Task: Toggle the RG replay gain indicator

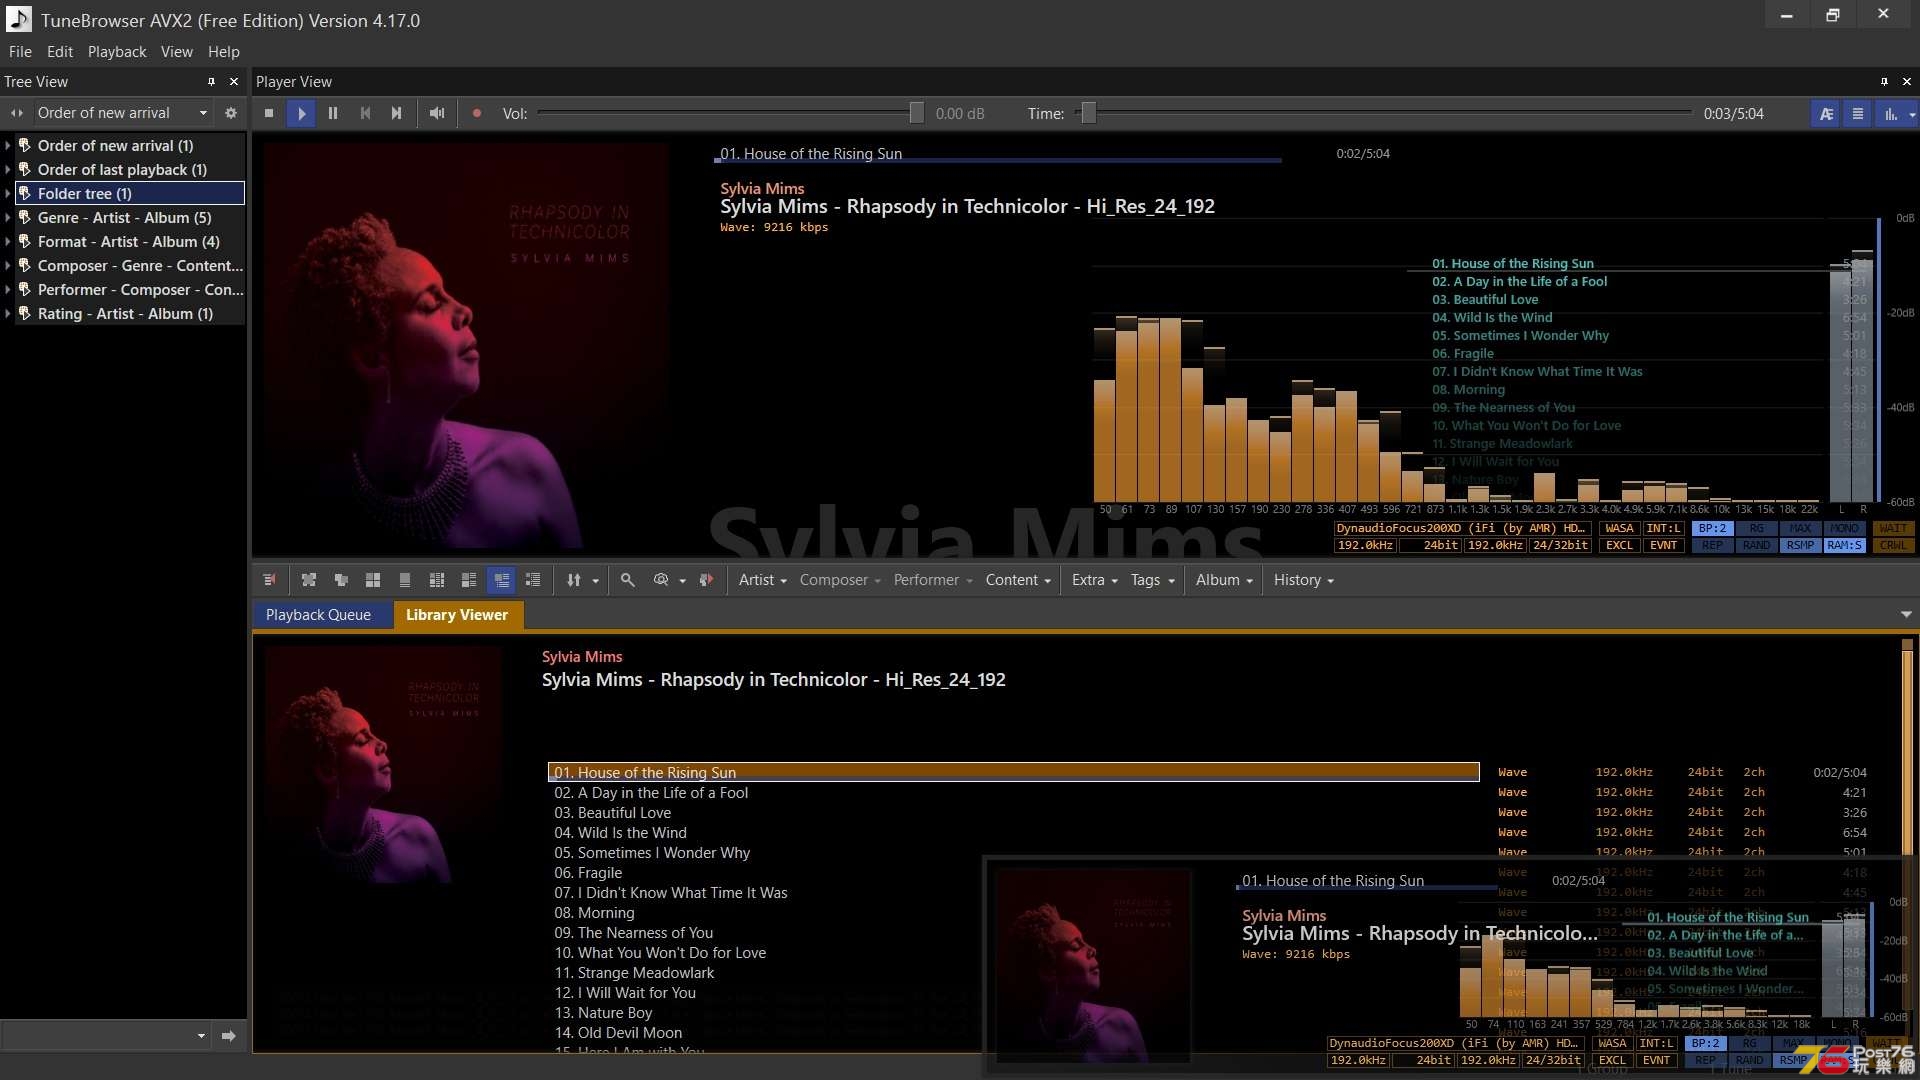Action: (x=1756, y=529)
